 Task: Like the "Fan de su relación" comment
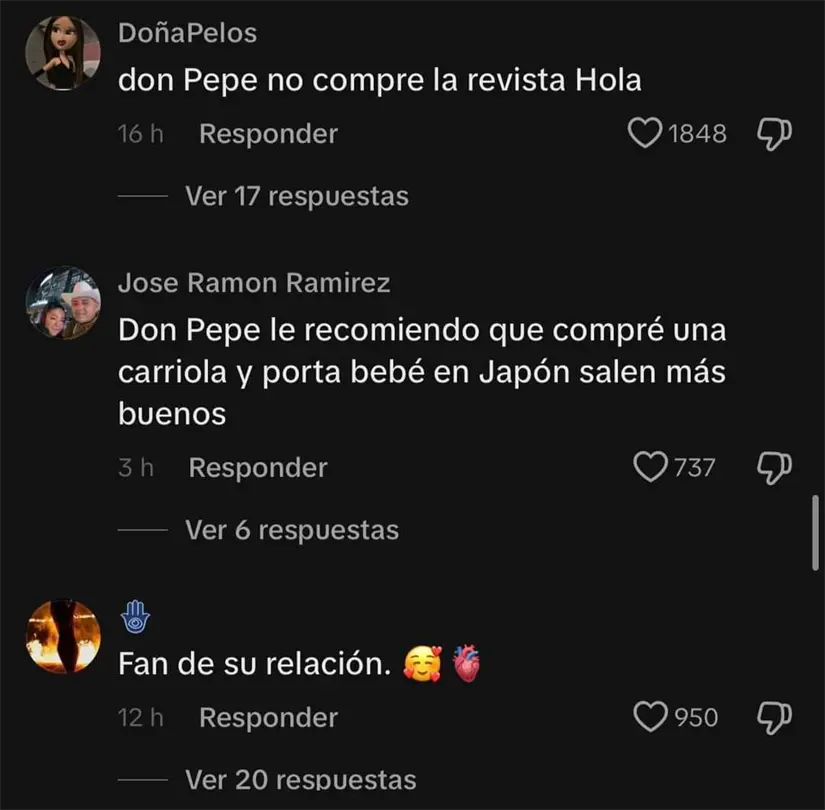tap(652, 716)
